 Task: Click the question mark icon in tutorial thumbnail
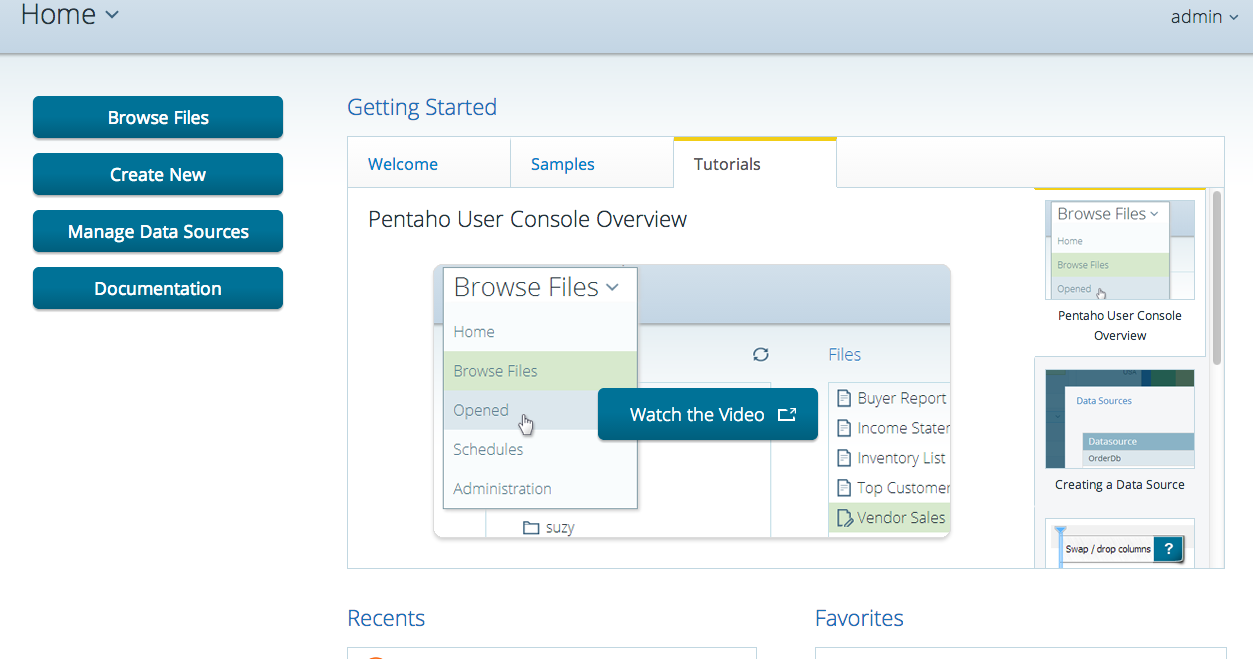(1168, 549)
